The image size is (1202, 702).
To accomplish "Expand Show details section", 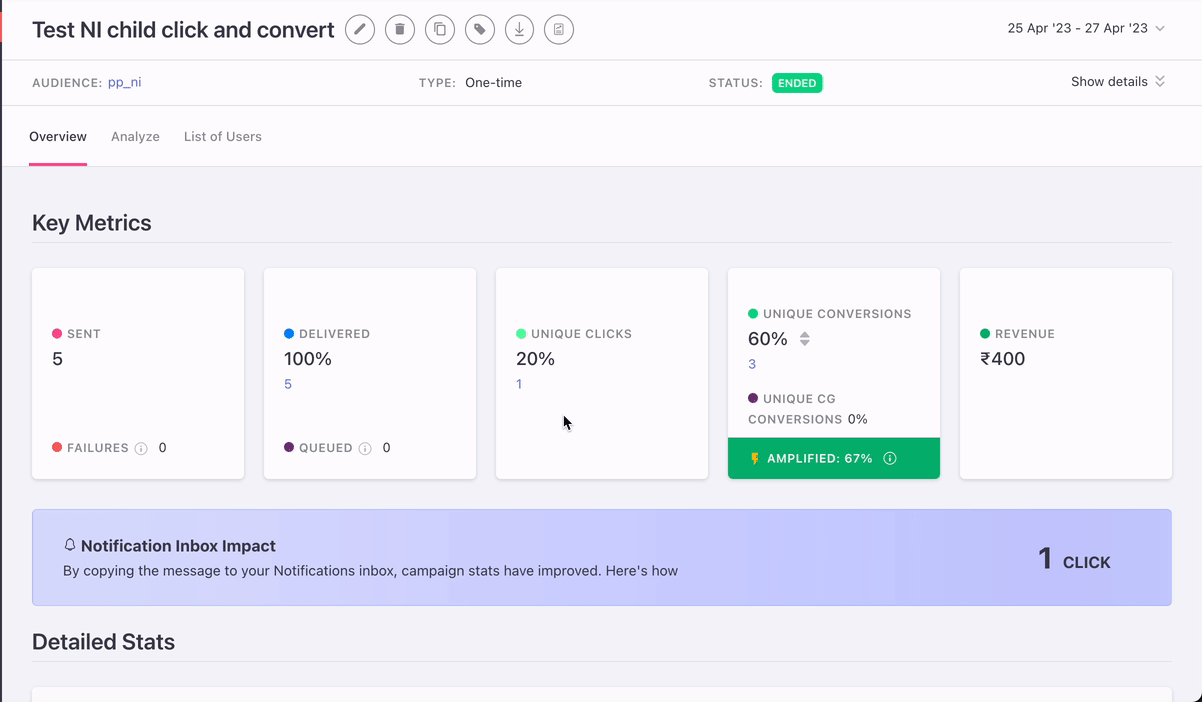I will (x=1117, y=82).
